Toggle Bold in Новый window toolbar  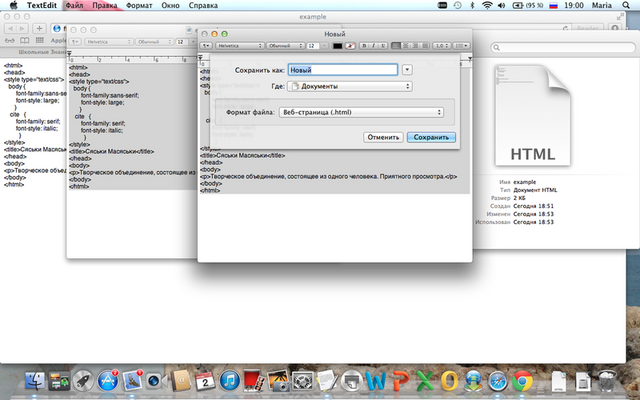[364, 46]
